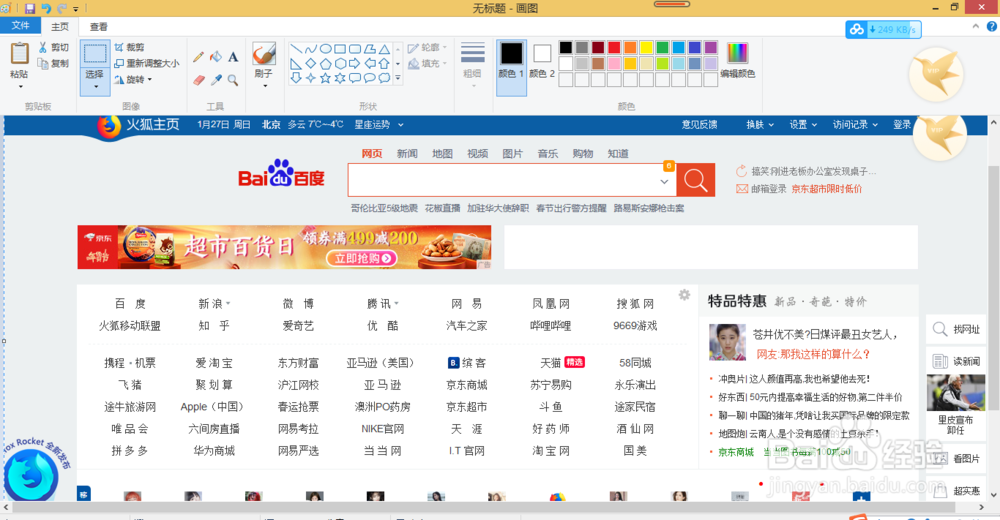This screenshot has width=1000, height=520.
Task: Pick the black color swatch
Action: click(x=566, y=47)
